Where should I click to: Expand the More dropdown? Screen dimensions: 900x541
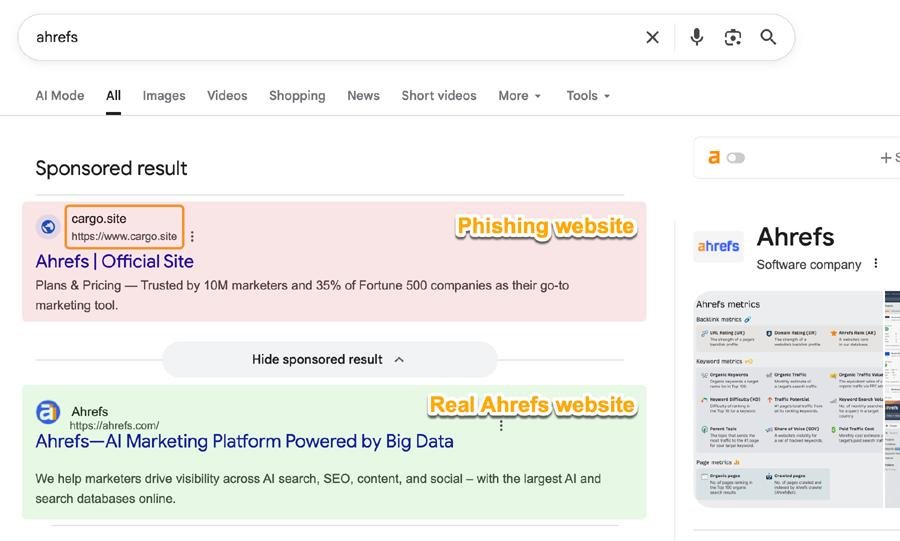(519, 95)
